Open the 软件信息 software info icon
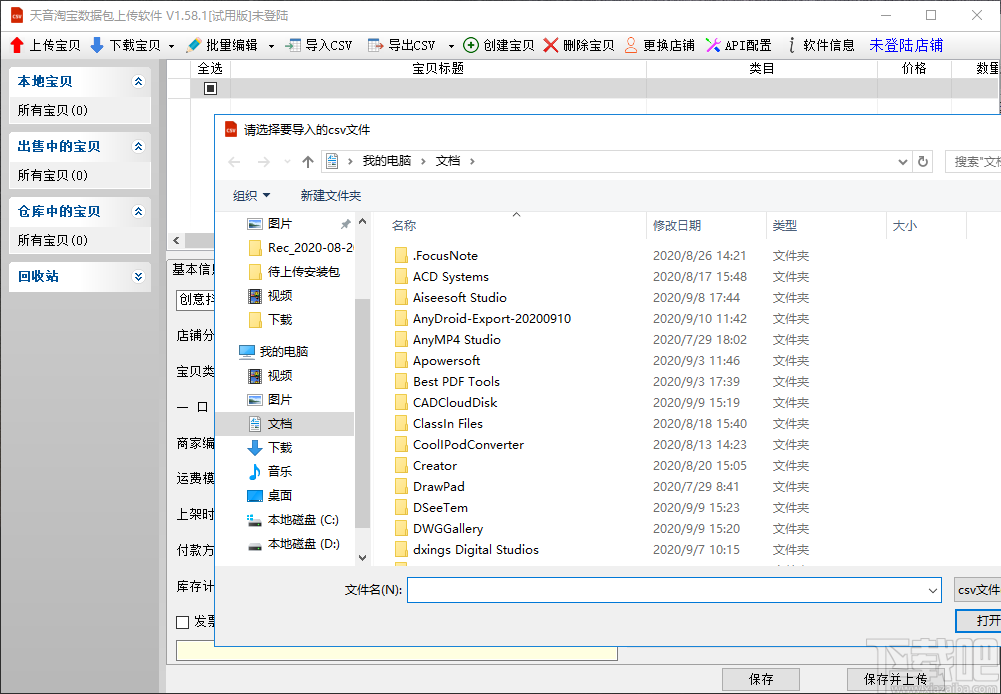 coord(792,45)
